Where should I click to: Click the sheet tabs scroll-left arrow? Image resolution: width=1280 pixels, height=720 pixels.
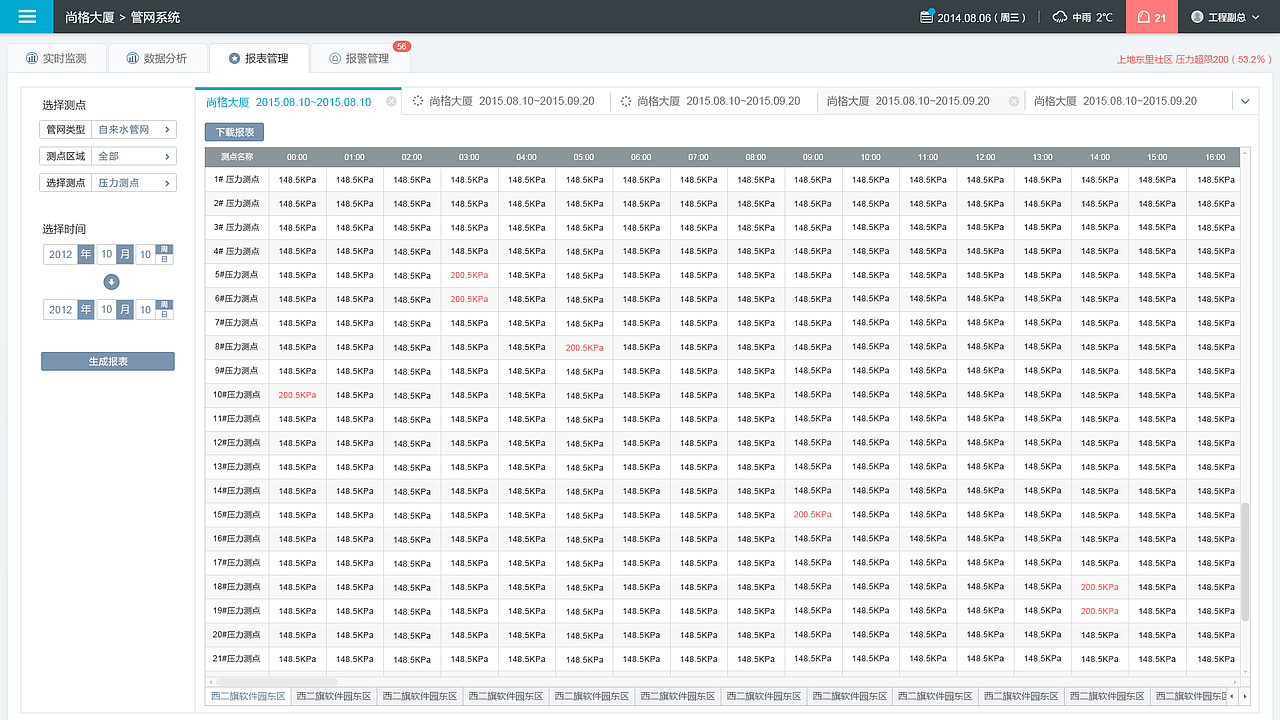click(x=1233, y=696)
